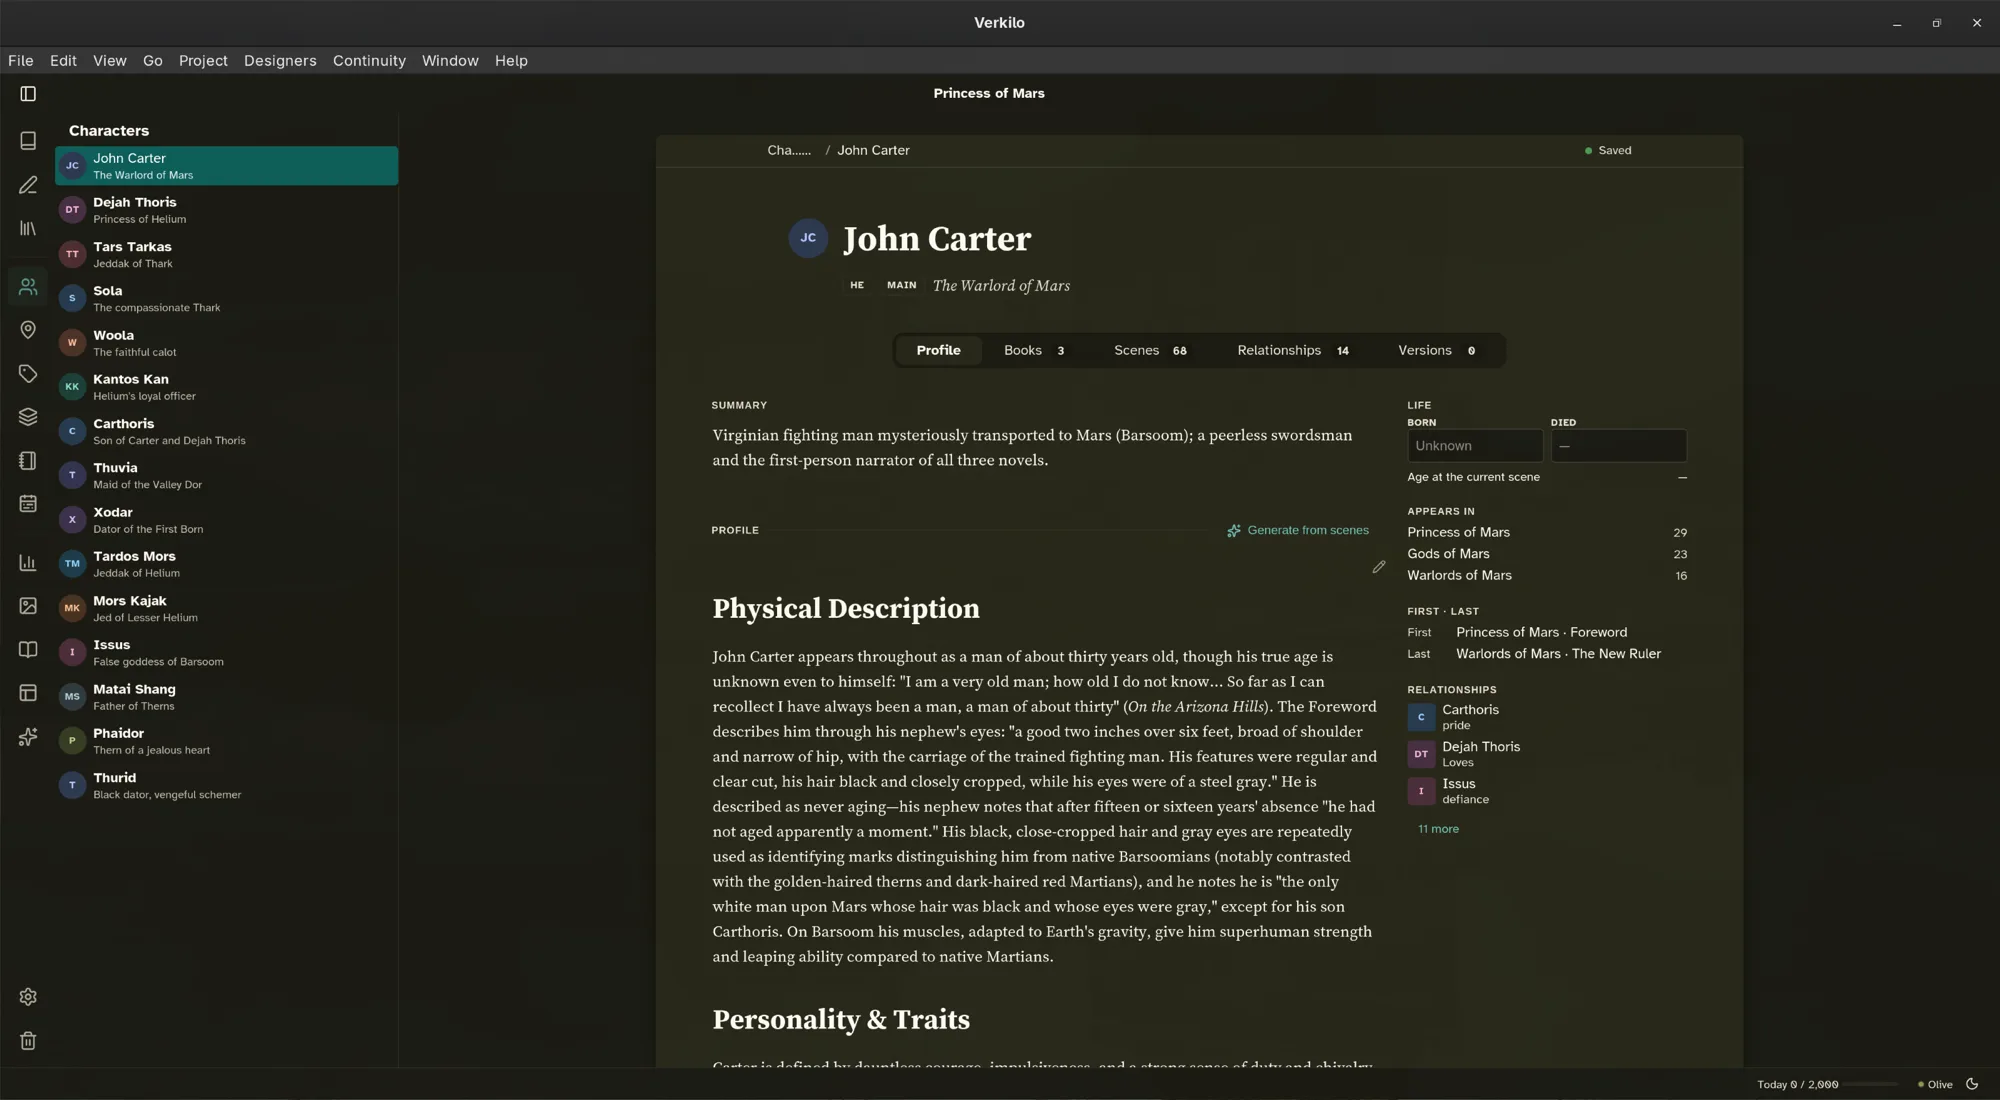Click the pencil edit profile icon
This screenshot has height=1100, width=2000.
tap(1379, 567)
